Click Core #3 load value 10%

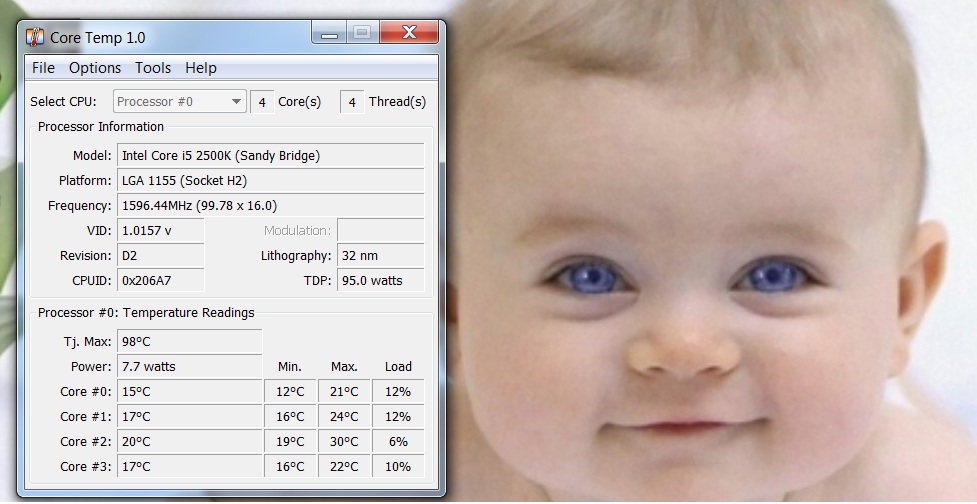click(398, 467)
